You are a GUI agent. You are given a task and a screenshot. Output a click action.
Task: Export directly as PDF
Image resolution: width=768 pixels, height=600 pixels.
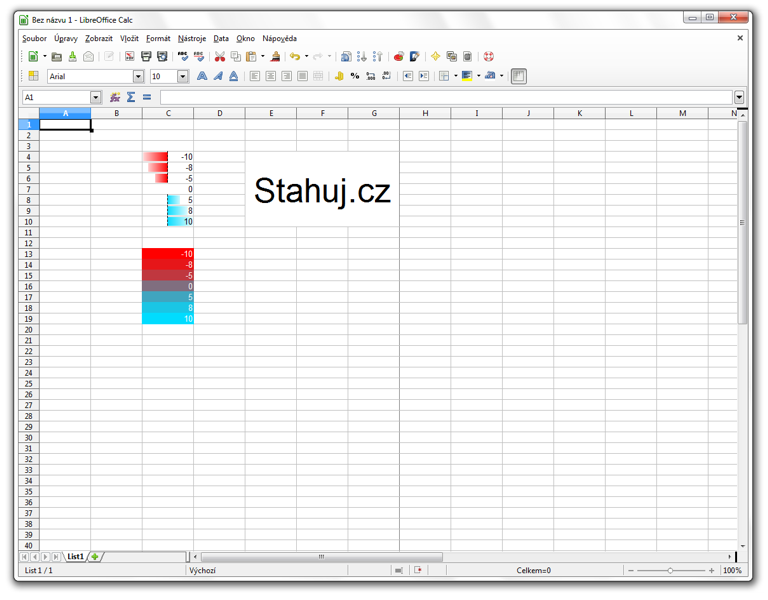(129, 56)
